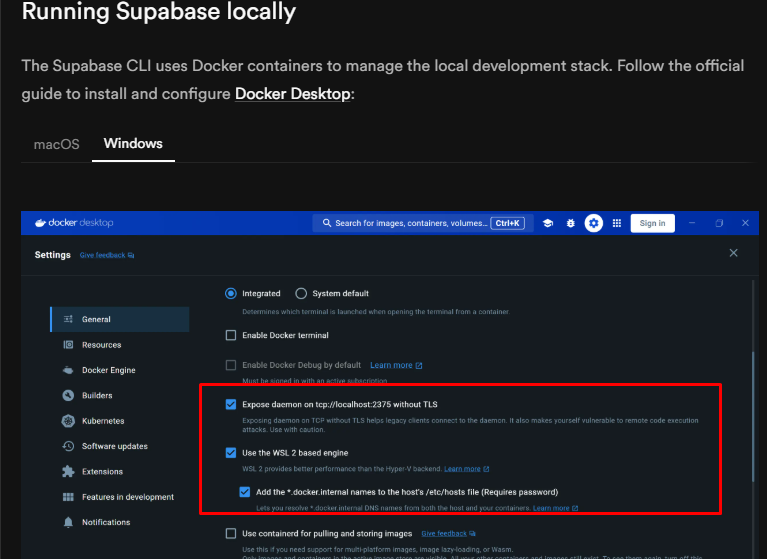Screen dimensions: 767x559
Task: Minimize the Docker Desktop window
Action: [692, 223]
